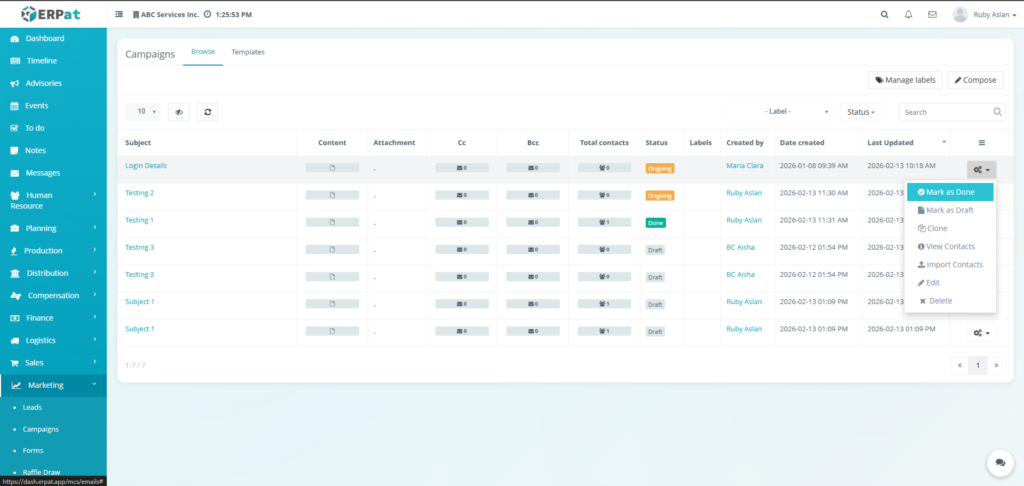Click into the Search input field
The image size is (1024, 486).
(x=945, y=112)
